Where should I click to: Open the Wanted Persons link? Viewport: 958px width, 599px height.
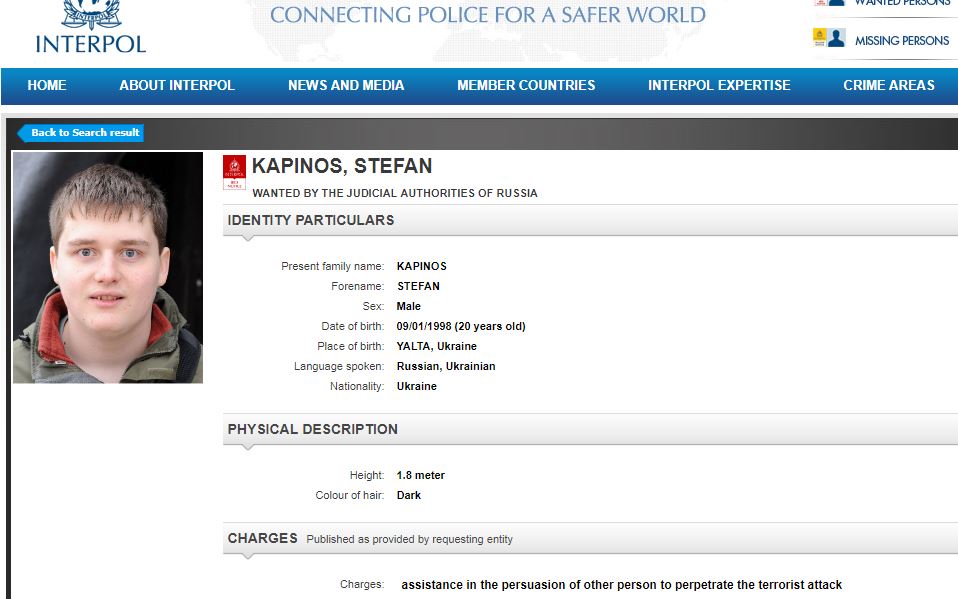point(901,3)
